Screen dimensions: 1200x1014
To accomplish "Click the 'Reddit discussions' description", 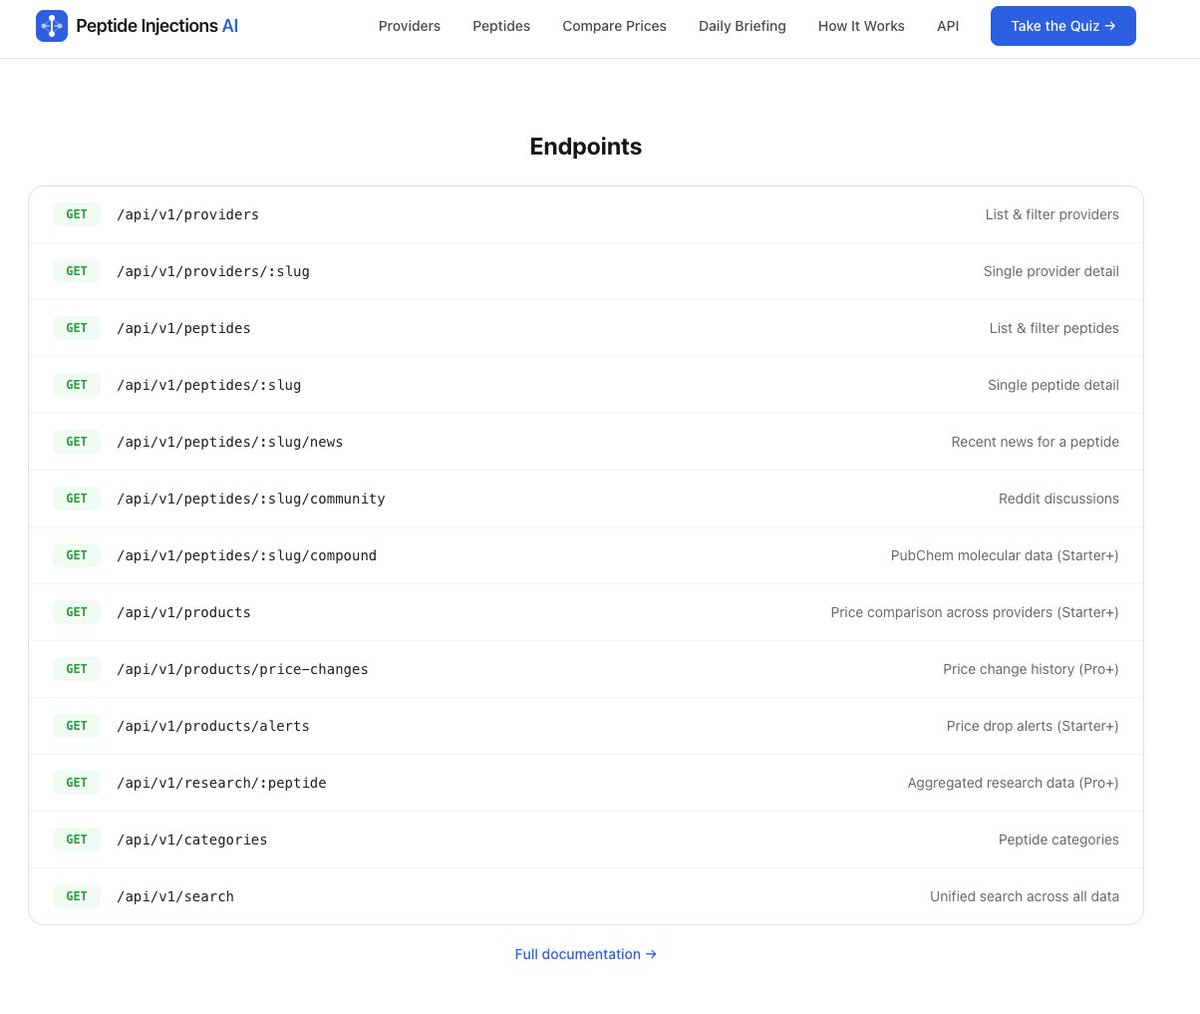I will point(1059,498).
